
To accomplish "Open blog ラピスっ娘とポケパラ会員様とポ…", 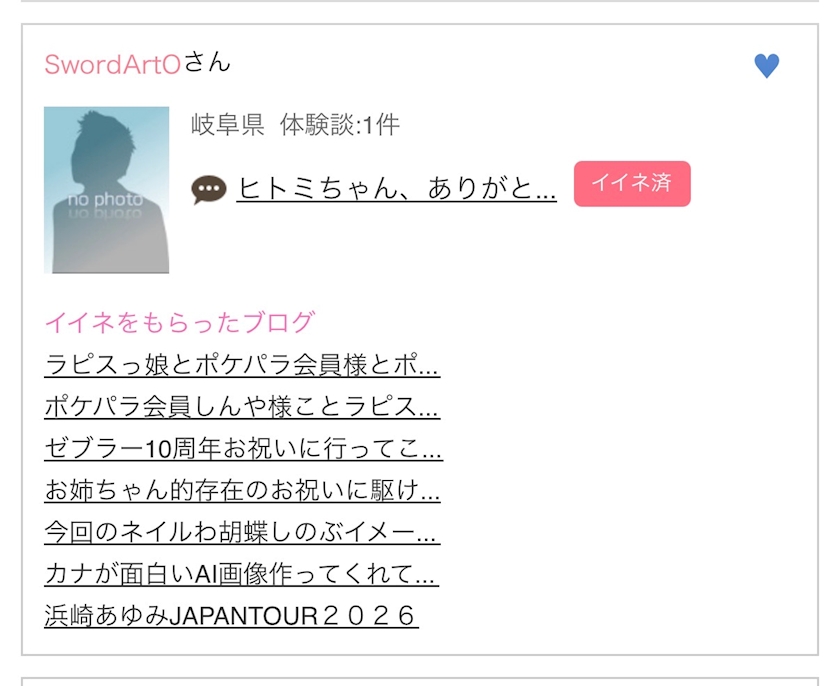I will [x=242, y=365].
